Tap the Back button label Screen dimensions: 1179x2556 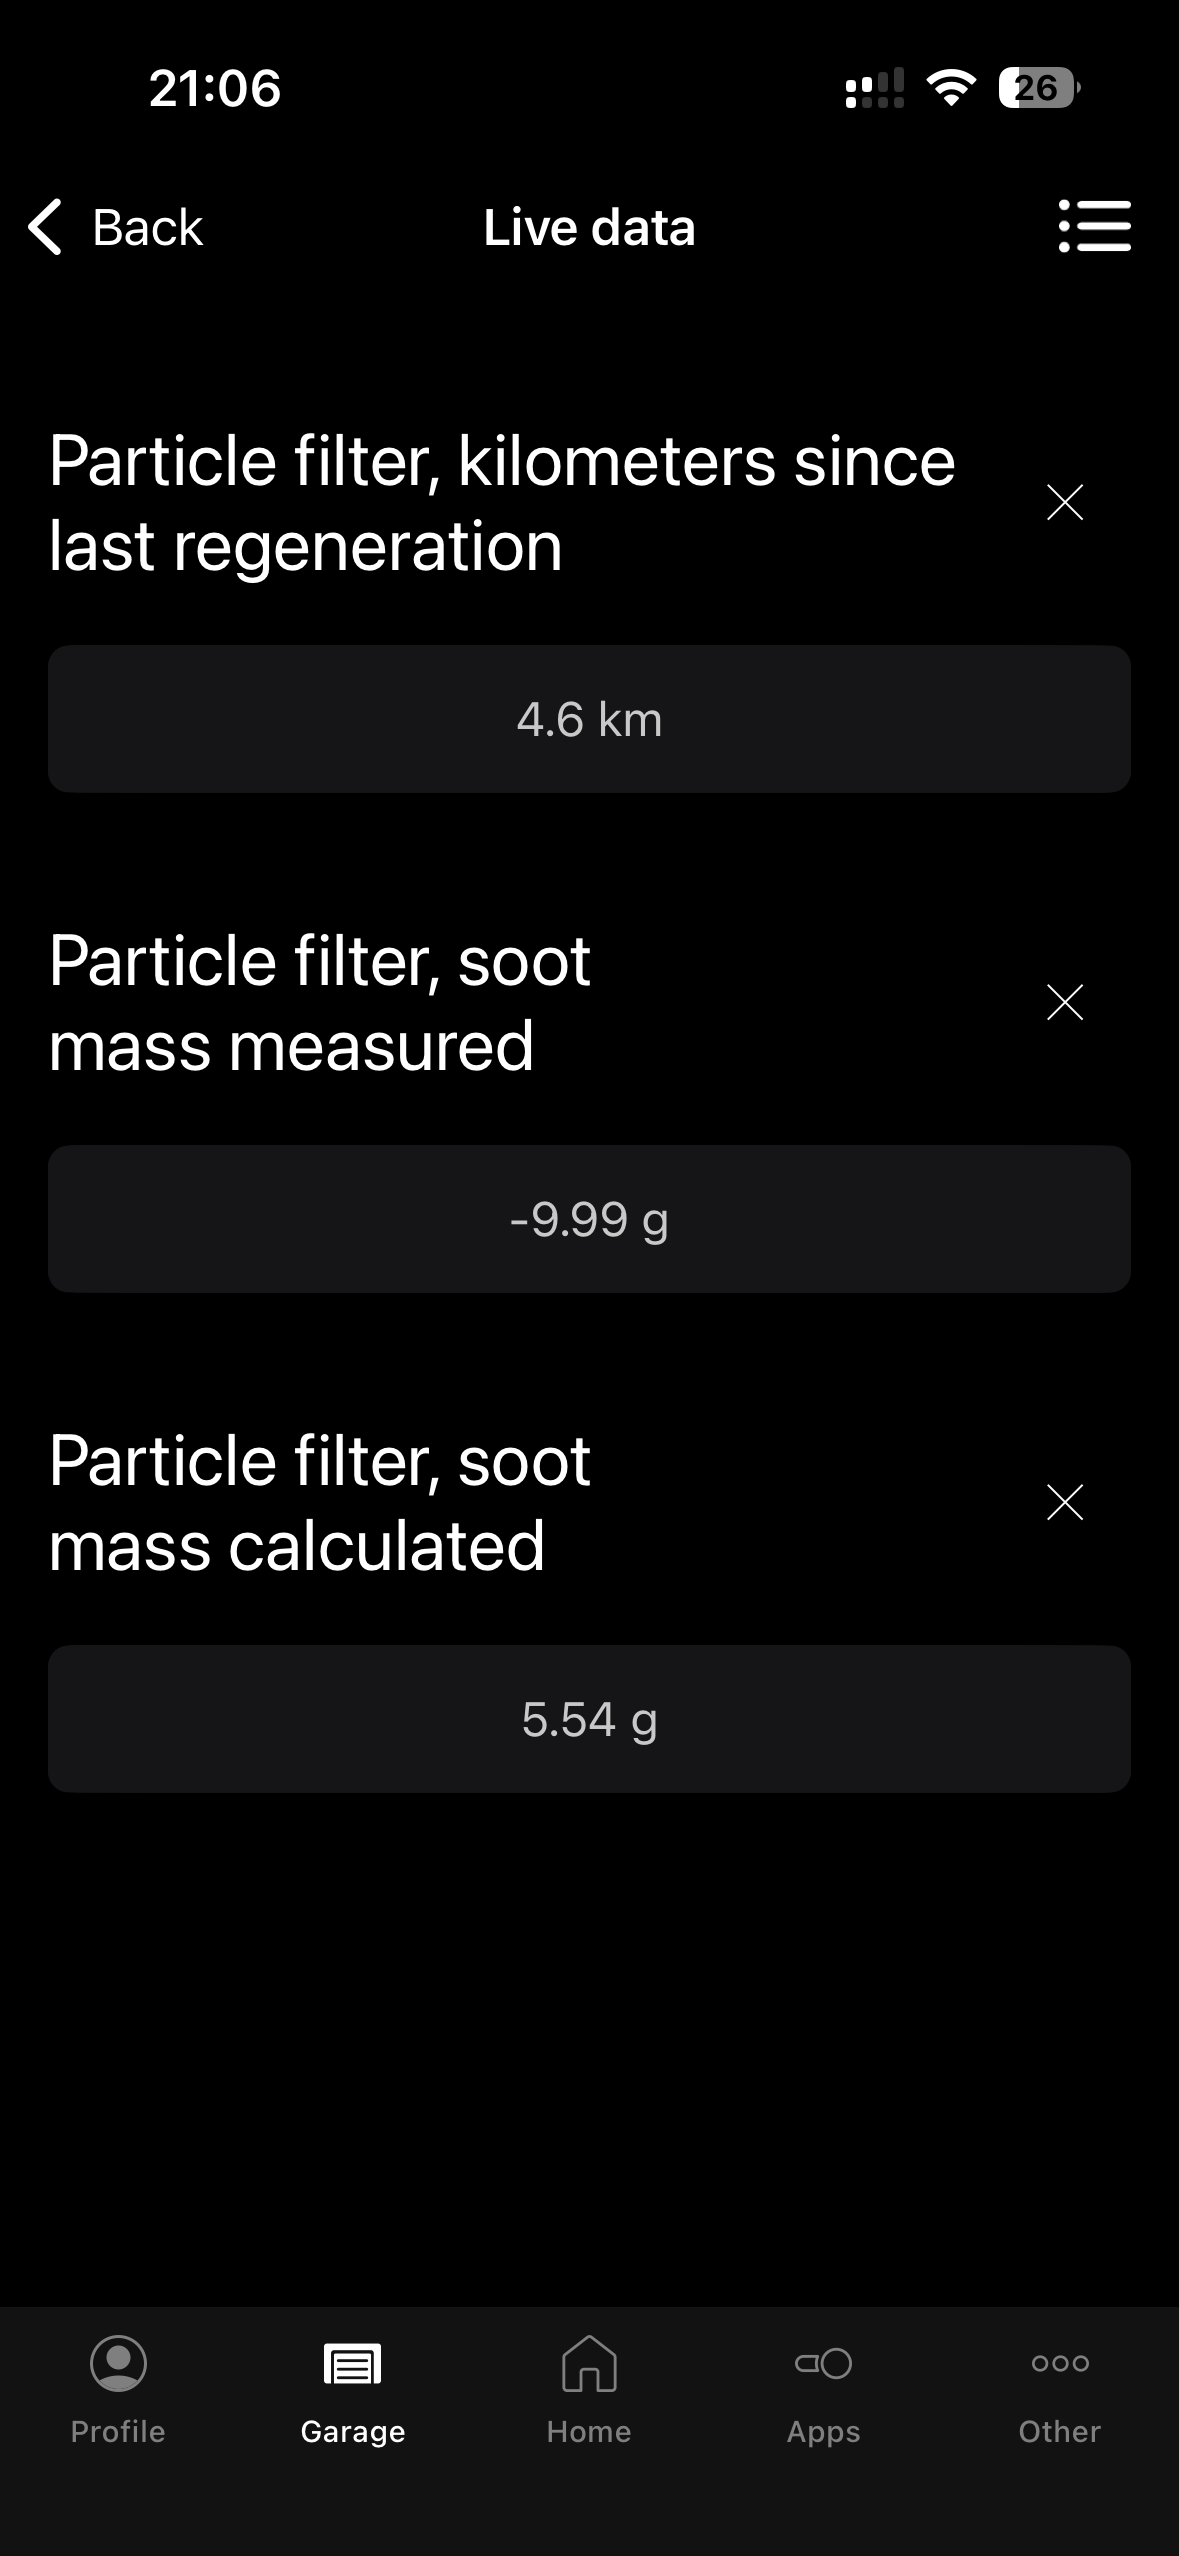pos(147,228)
